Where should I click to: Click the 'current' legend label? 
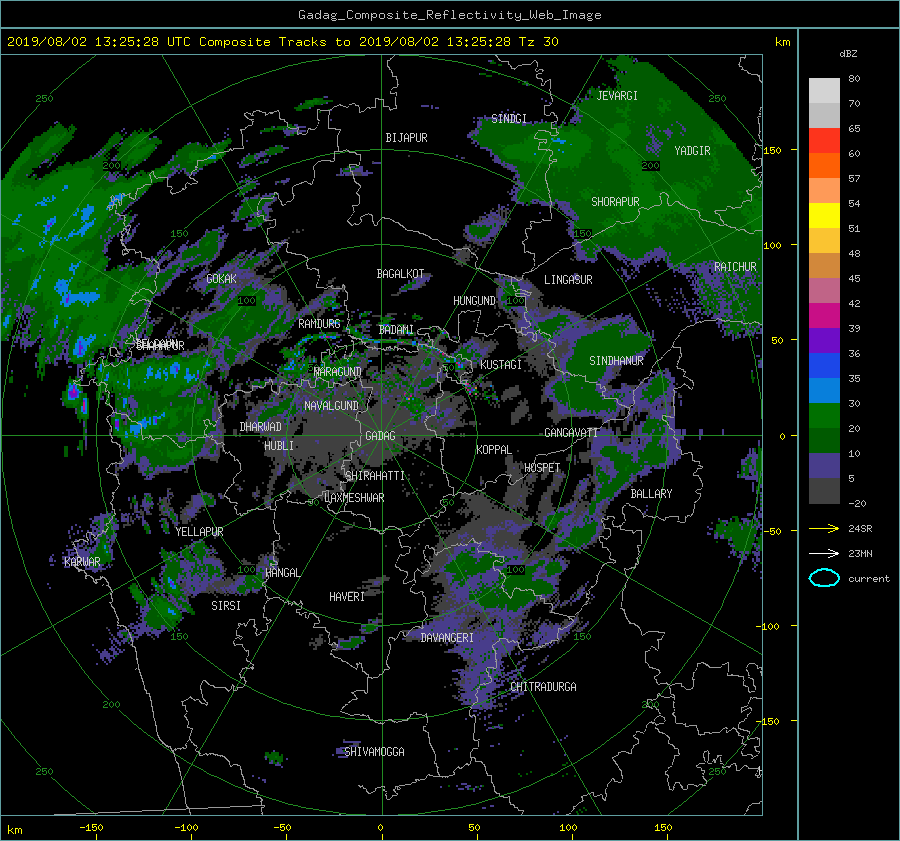[869, 579]
